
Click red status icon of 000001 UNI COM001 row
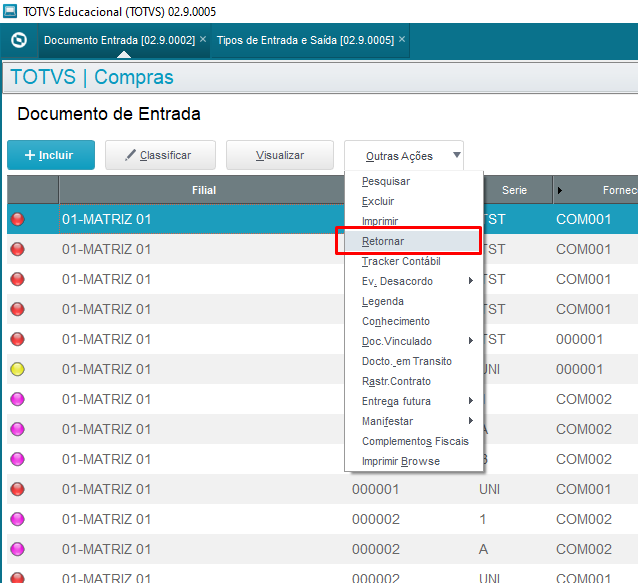click(x=17, y=489)
